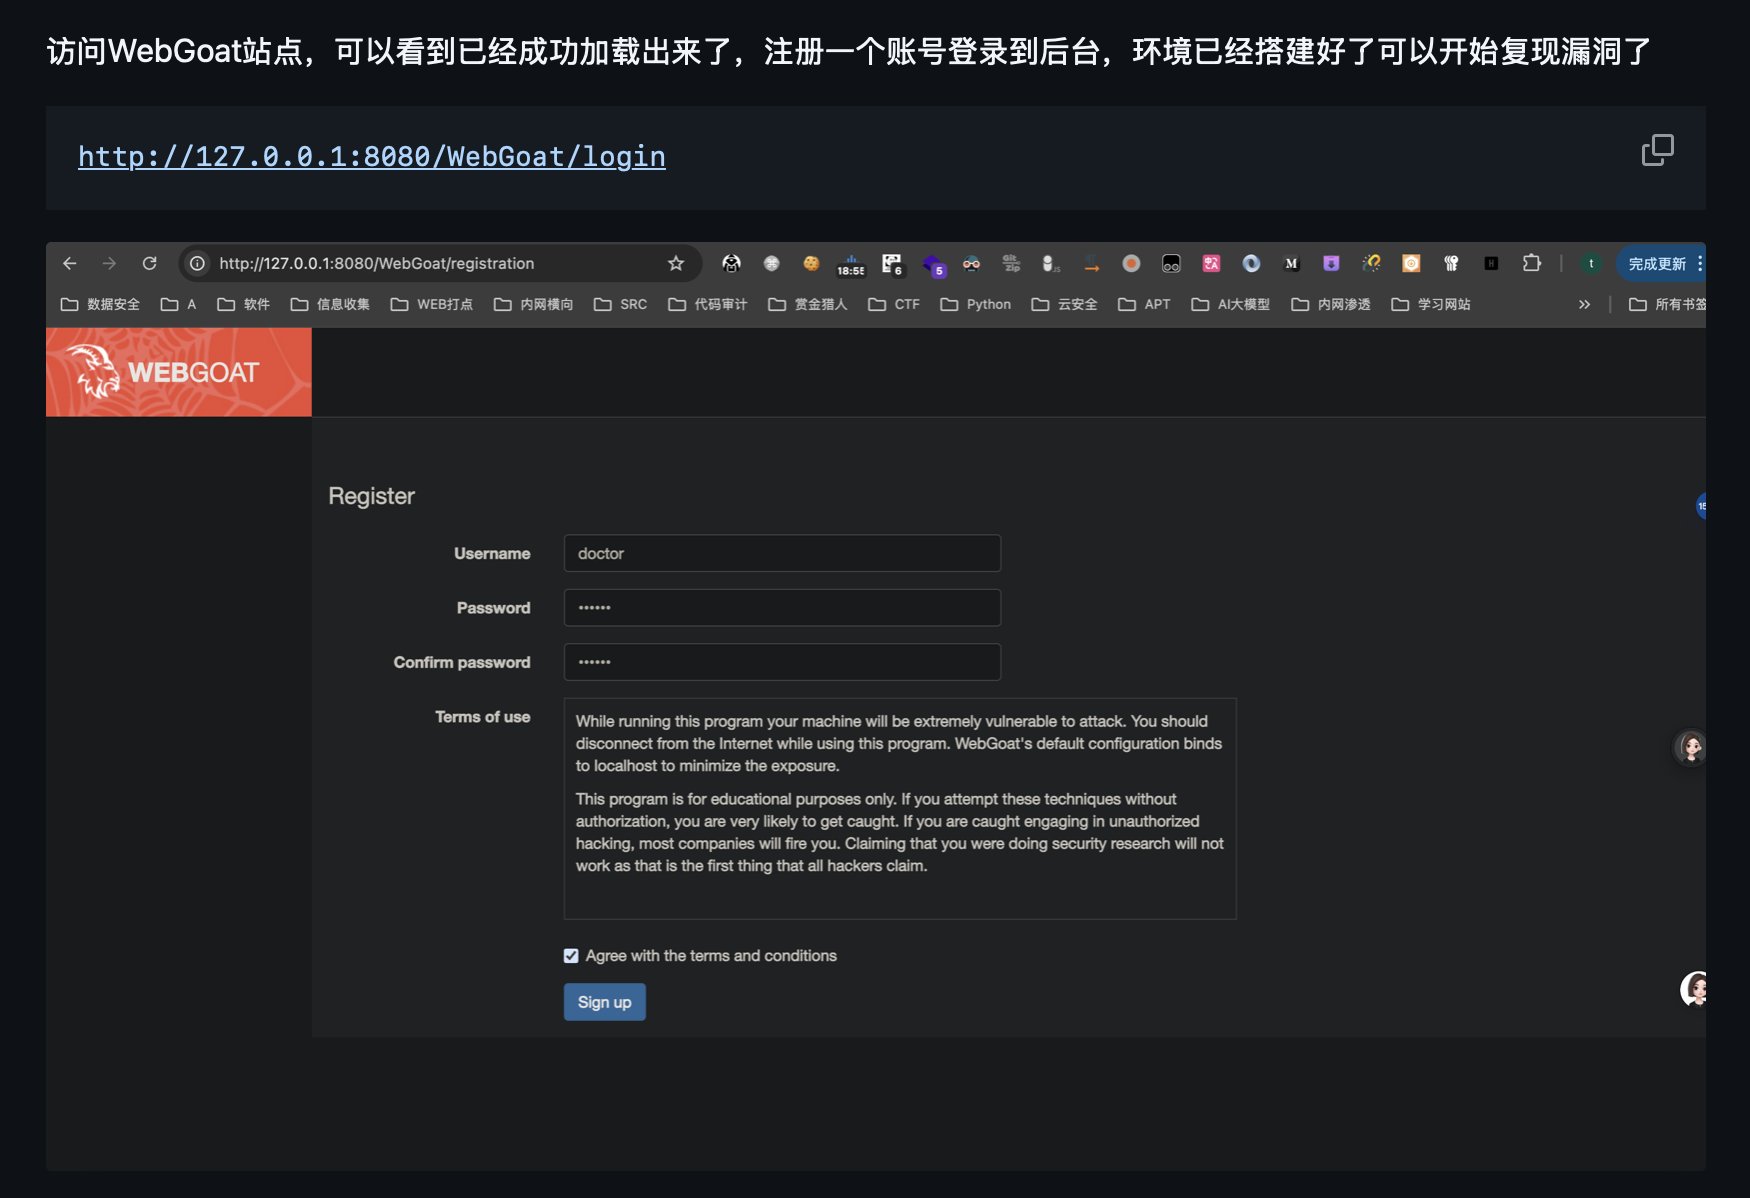Reload the WebGoat registration page

click(x=149, y=263)
